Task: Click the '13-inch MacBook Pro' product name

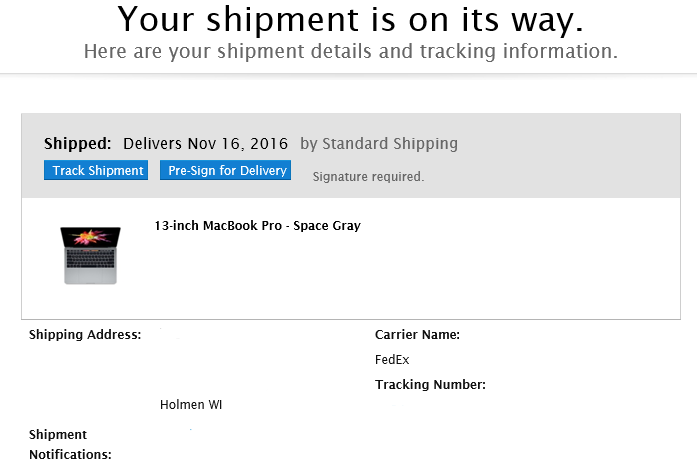Action: [x=218, y=225]
